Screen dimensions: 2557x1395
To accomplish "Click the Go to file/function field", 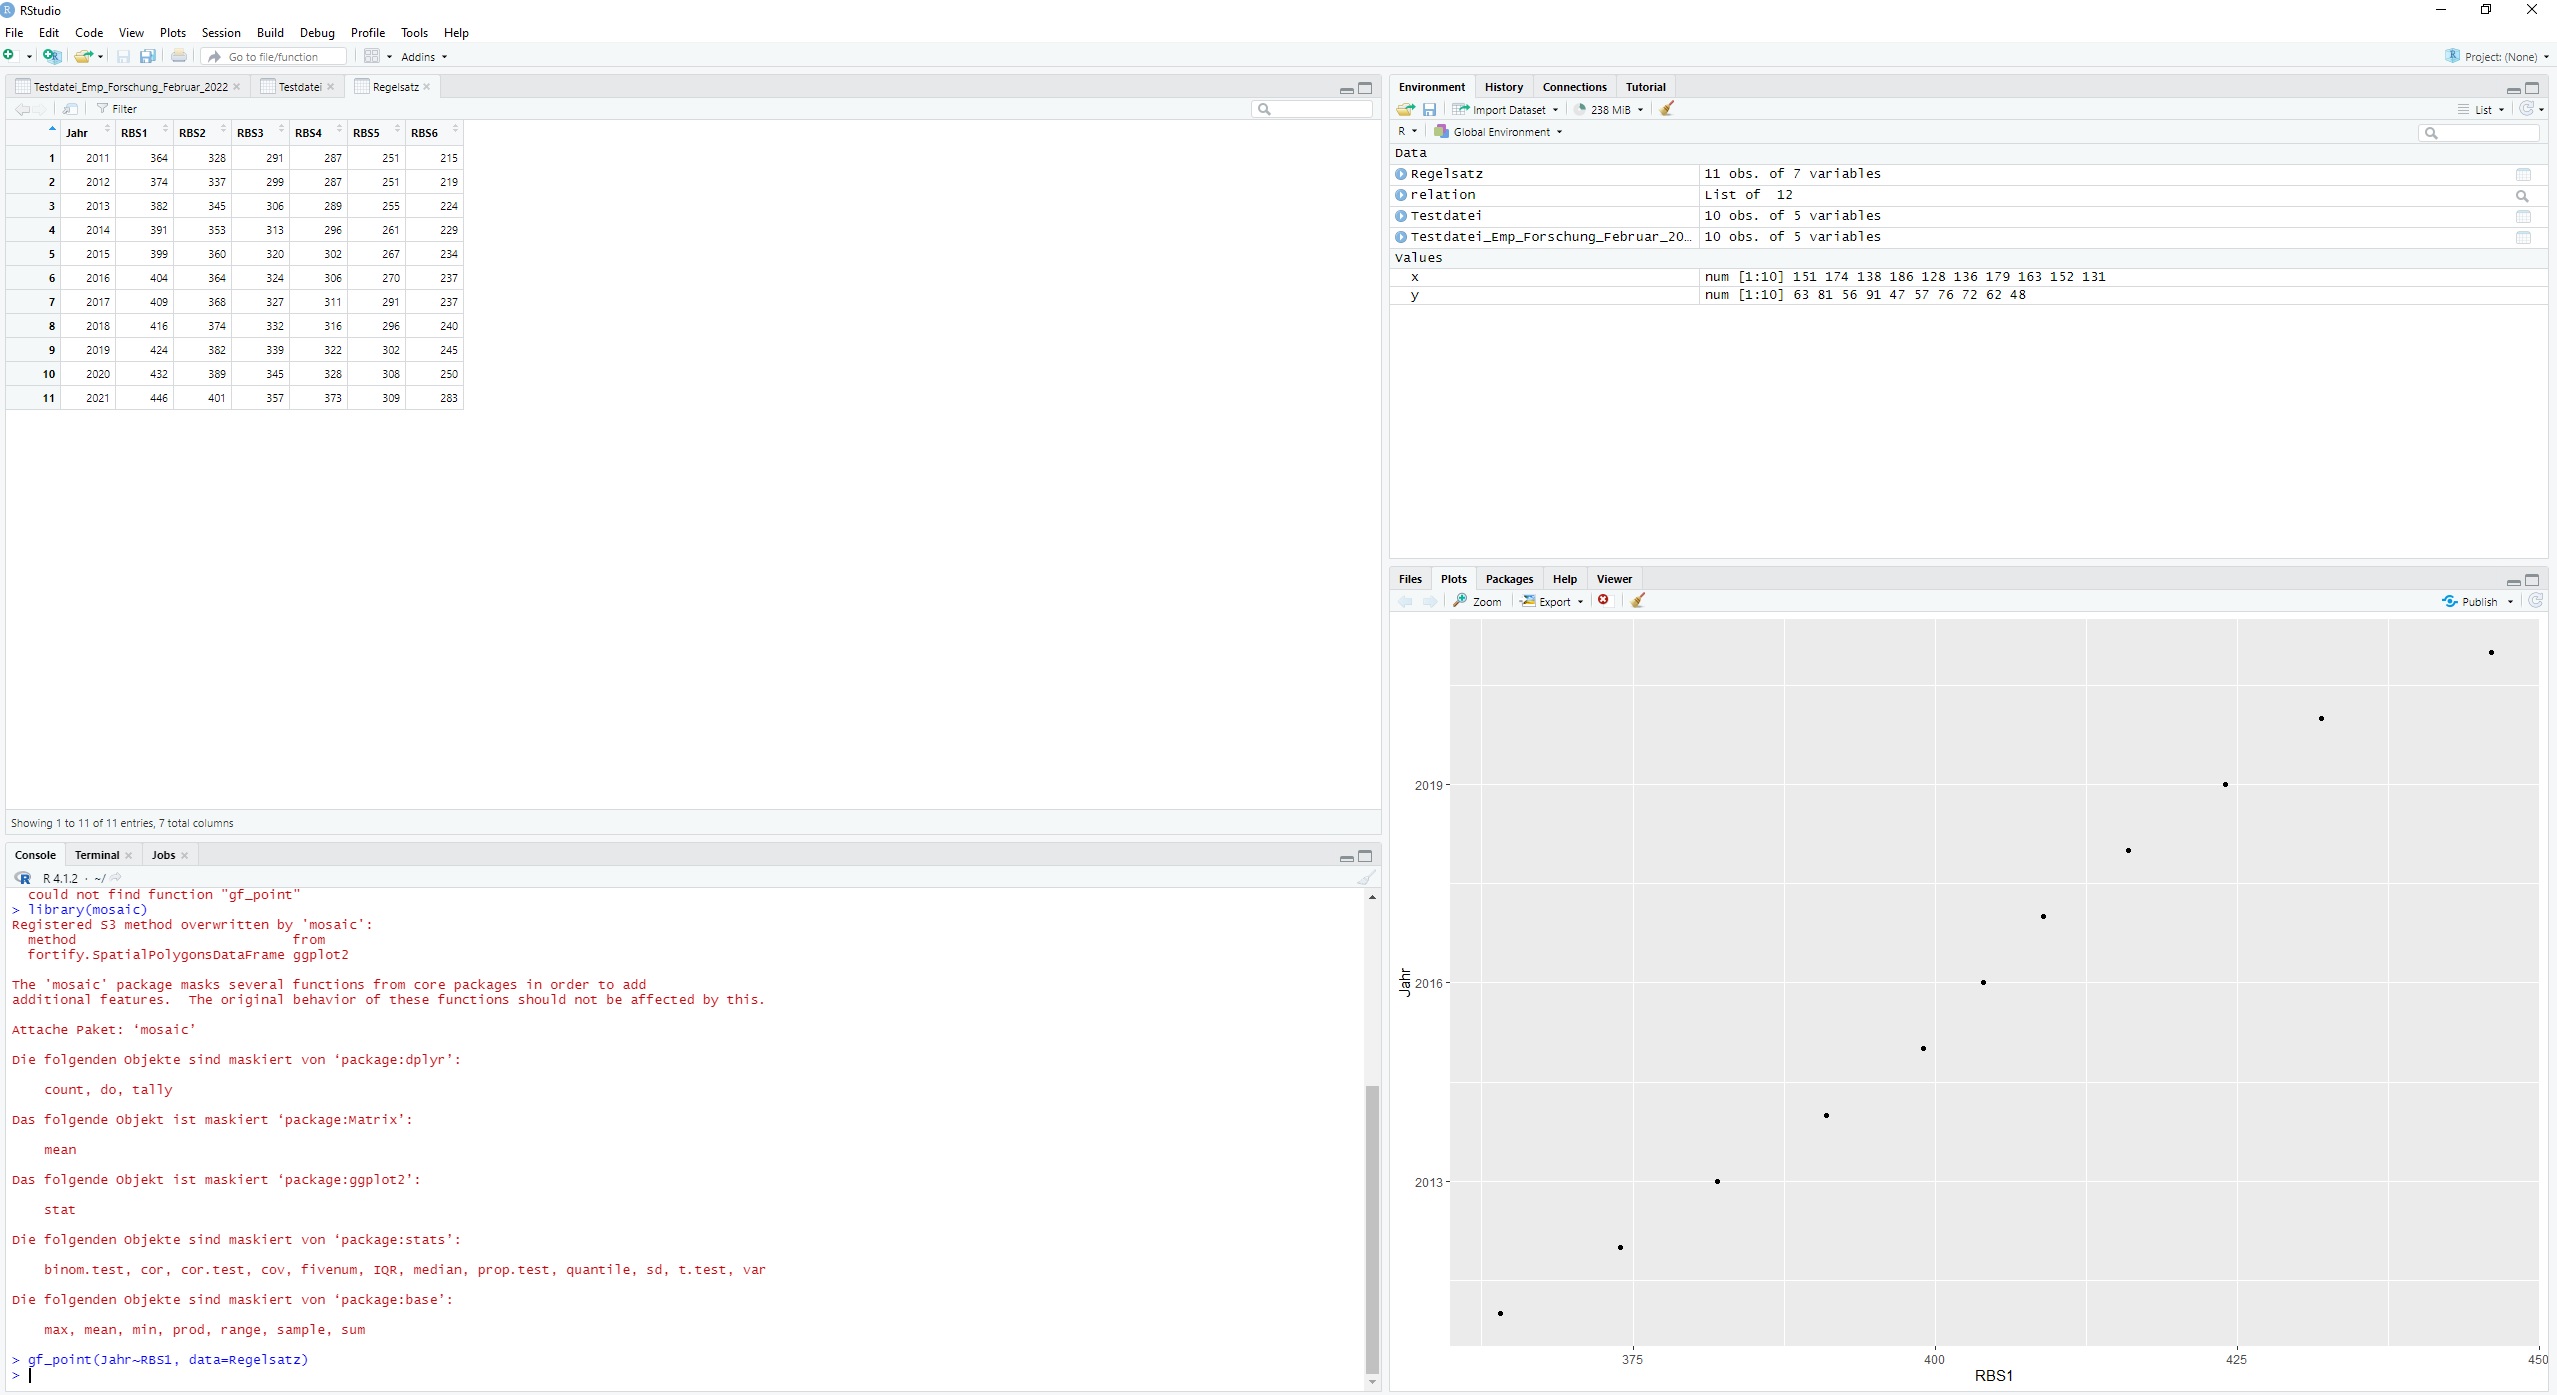I will click(274, 57).
